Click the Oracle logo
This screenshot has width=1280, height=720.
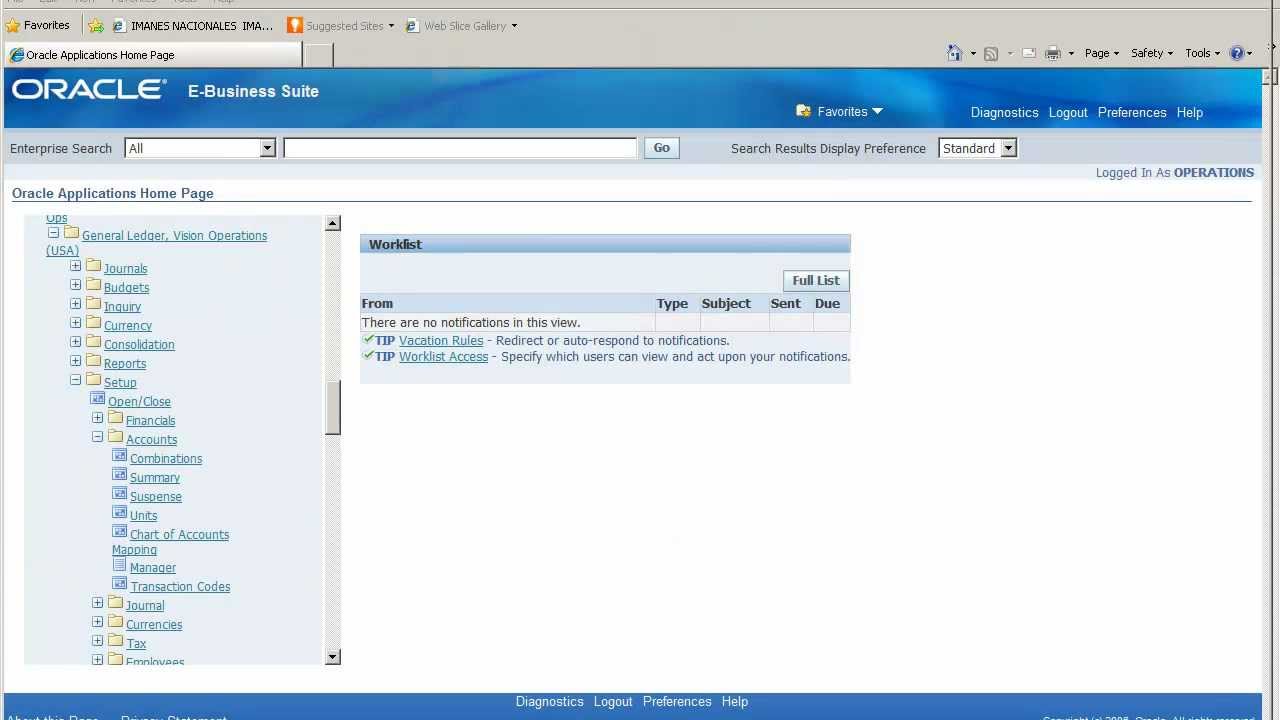pos(89,90)
